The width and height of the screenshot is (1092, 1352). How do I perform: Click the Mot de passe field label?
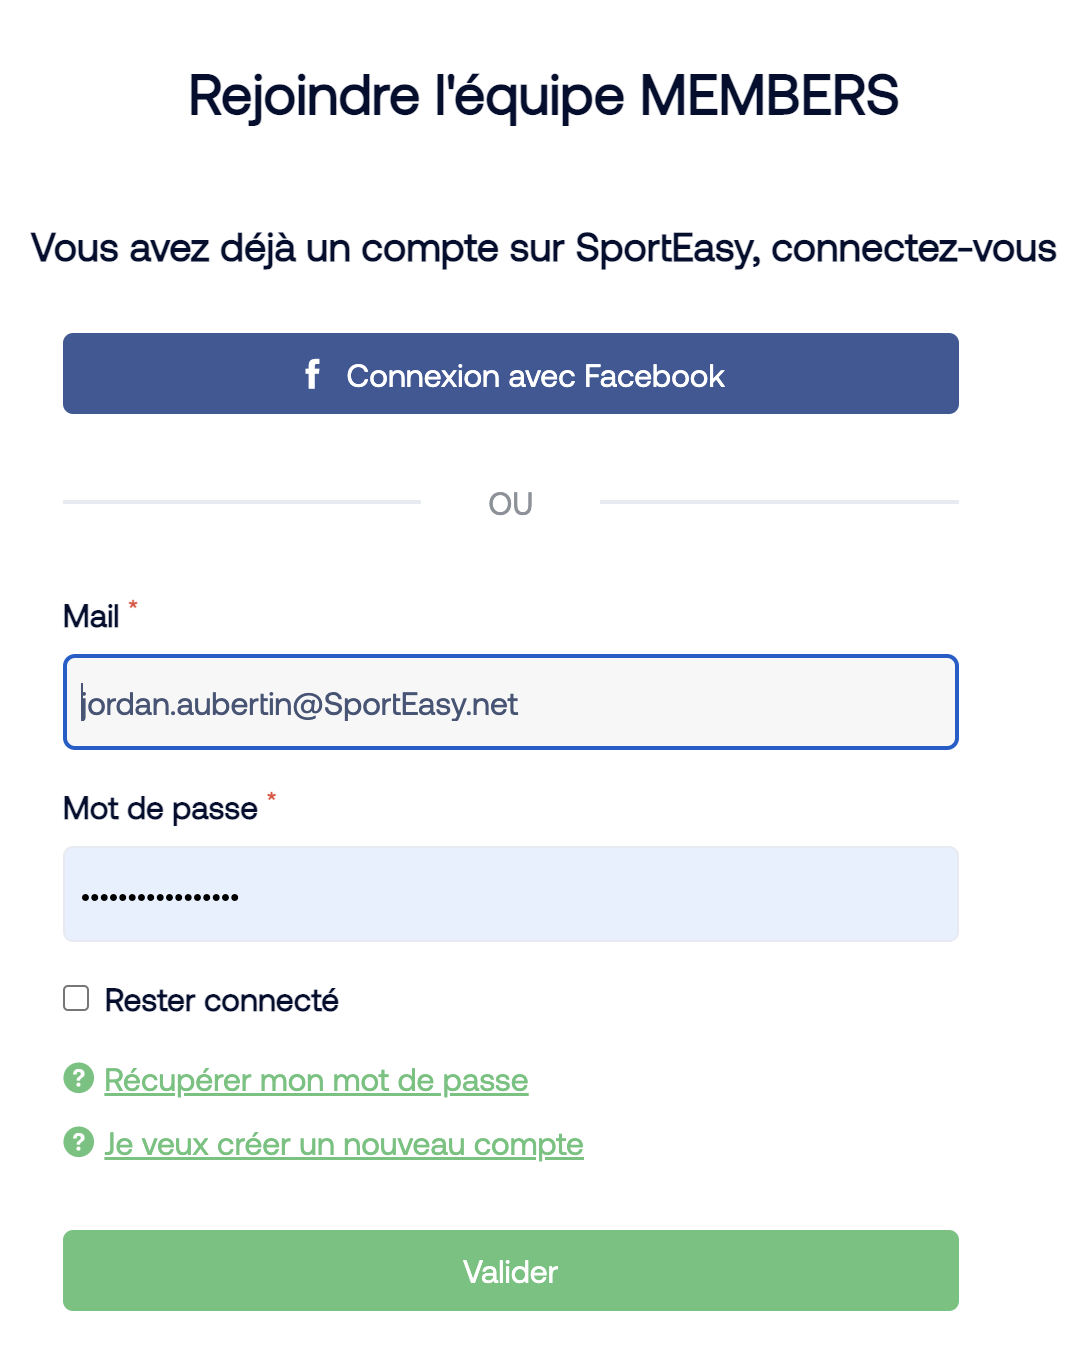[x=160, y=808]
